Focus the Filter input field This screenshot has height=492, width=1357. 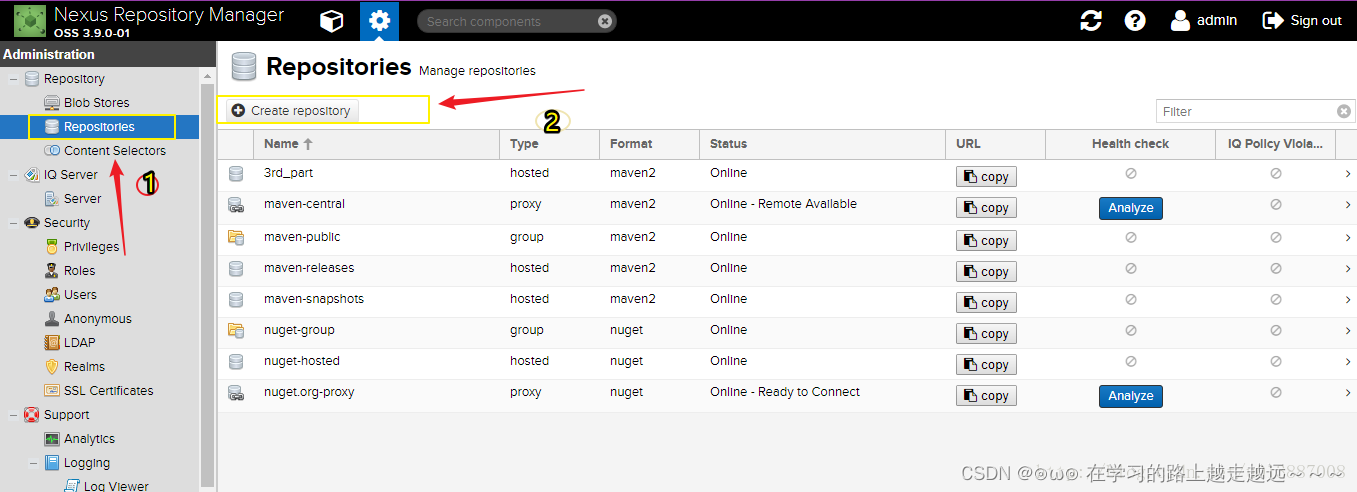tap(1246, 111)
